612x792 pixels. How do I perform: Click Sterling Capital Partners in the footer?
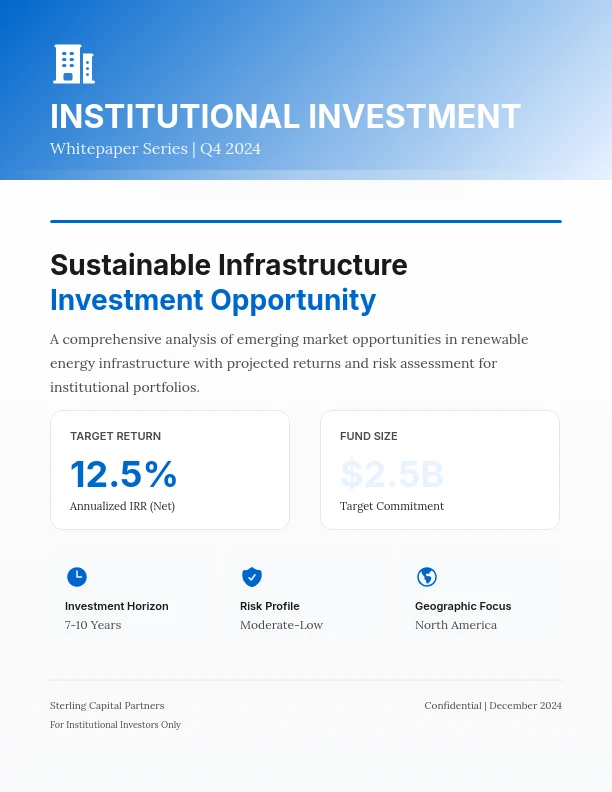click(x=107, y=705)
